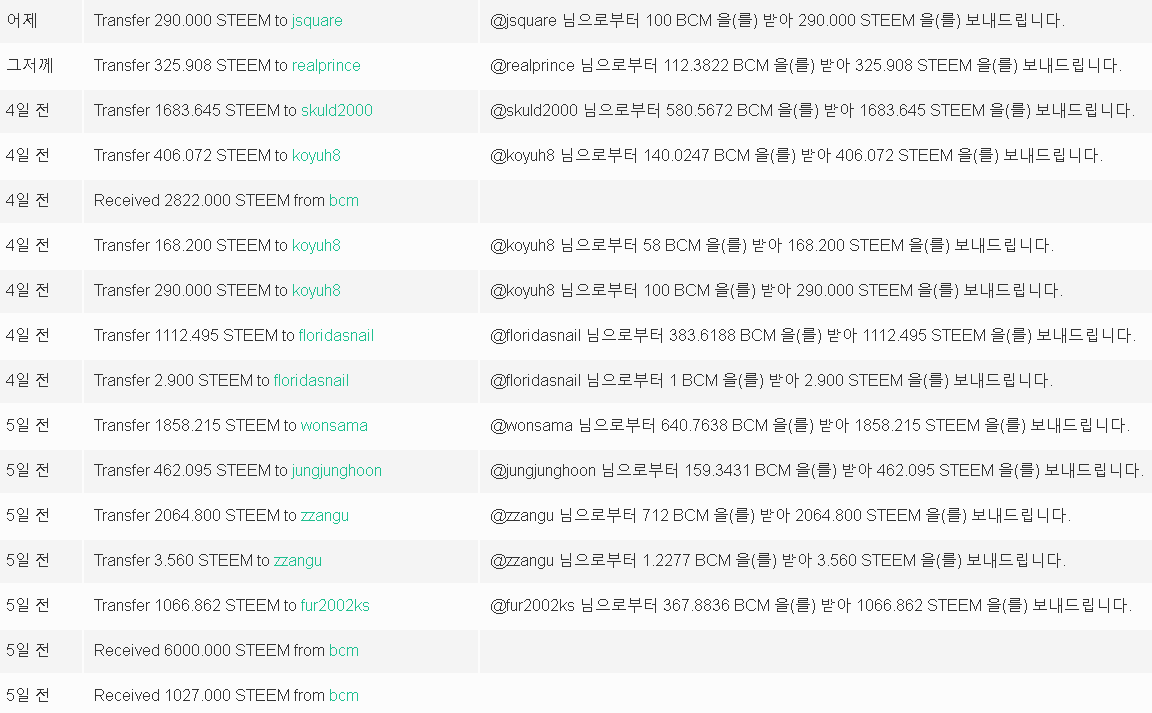Click zzangu in the 2064.800 STEEM transfer

[x=325, y=515]
